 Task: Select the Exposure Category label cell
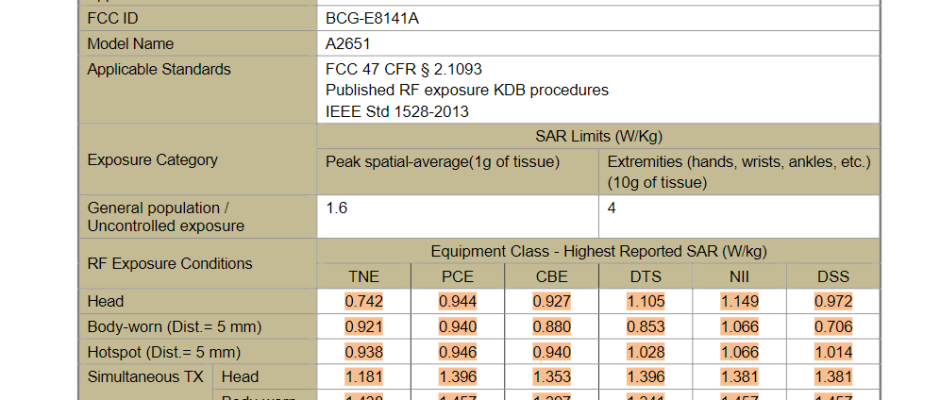[152, 160]
